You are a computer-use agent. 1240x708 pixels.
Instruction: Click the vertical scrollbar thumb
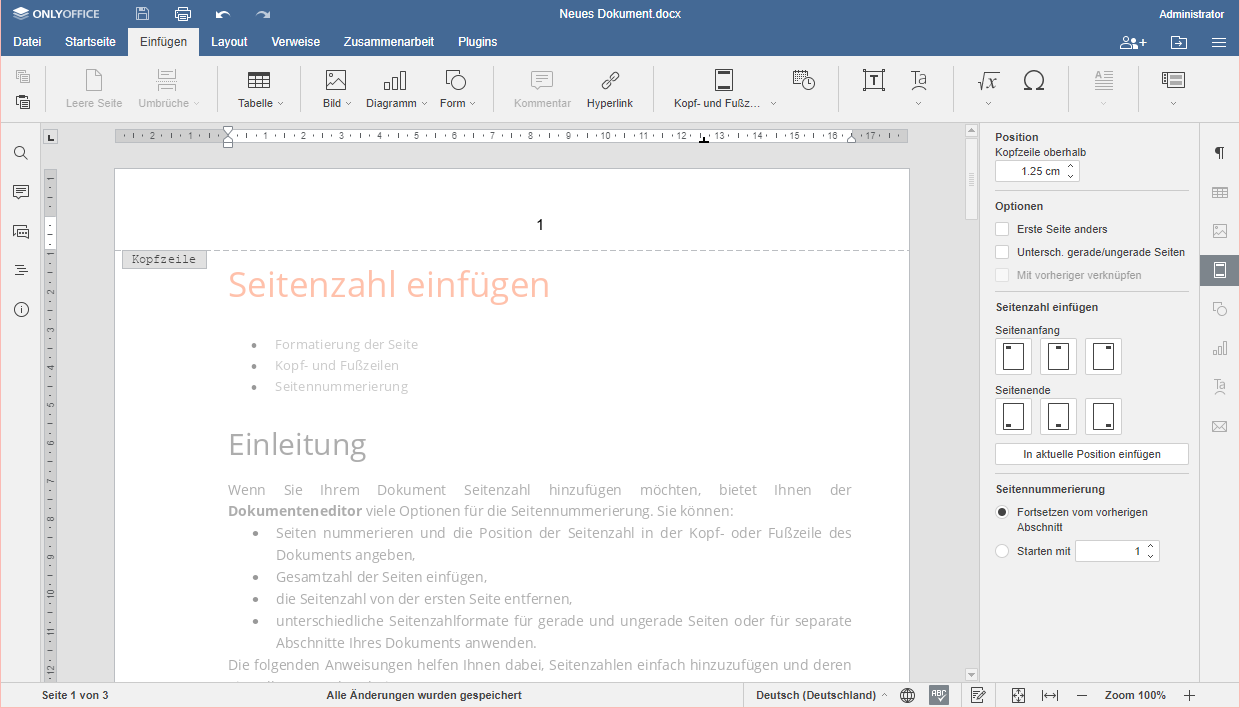point(971,178)
